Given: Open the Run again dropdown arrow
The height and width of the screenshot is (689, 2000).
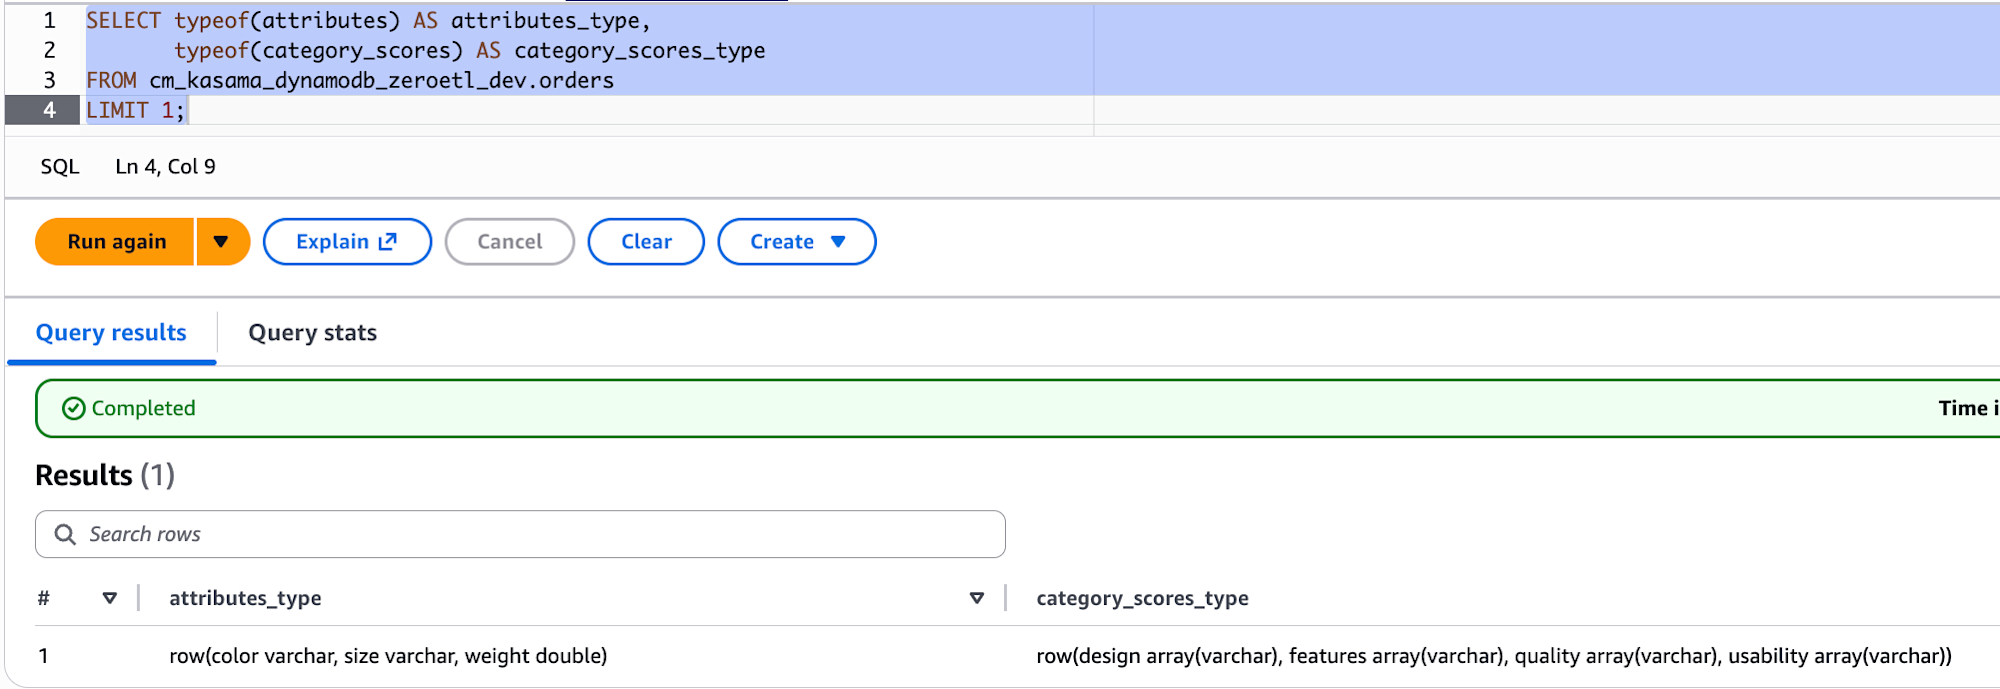Looking at the screenshot, I should pyautogui.click(x=222, y=242).
